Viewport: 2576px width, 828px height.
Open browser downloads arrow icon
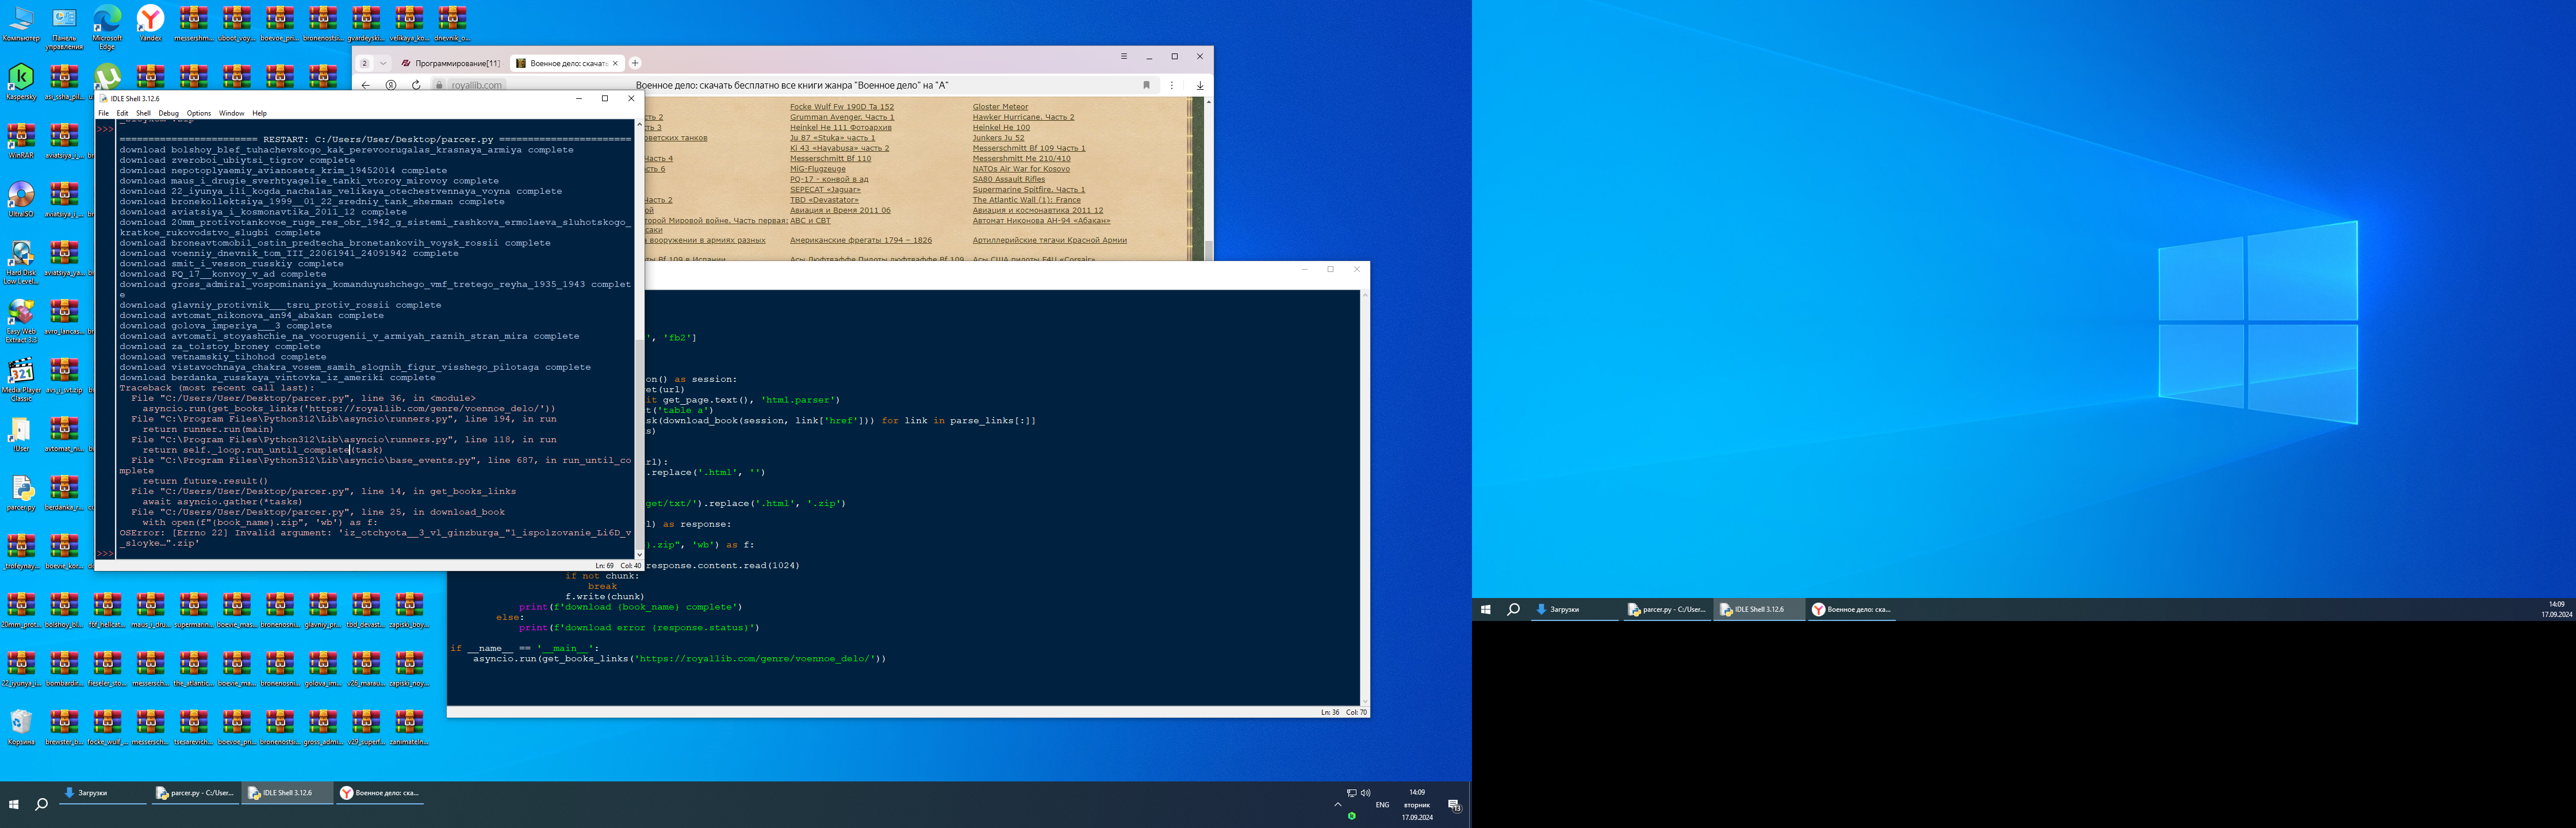pyautogui.click(x=1200, y=85)
